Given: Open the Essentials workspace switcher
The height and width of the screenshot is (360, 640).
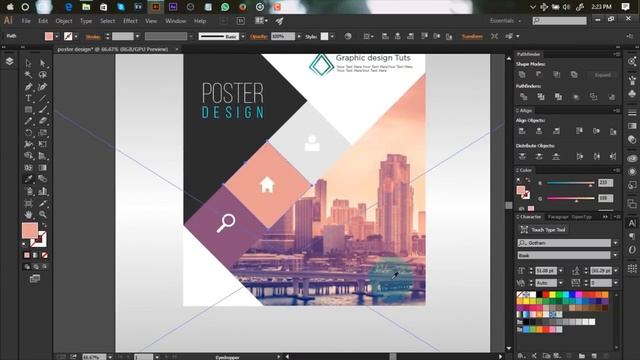Looking at the screenshot, I should click(505, 20).
